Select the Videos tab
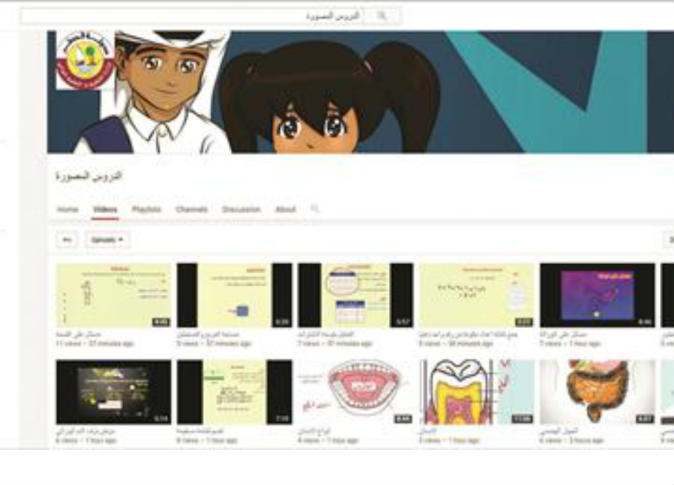 point(105,210)
